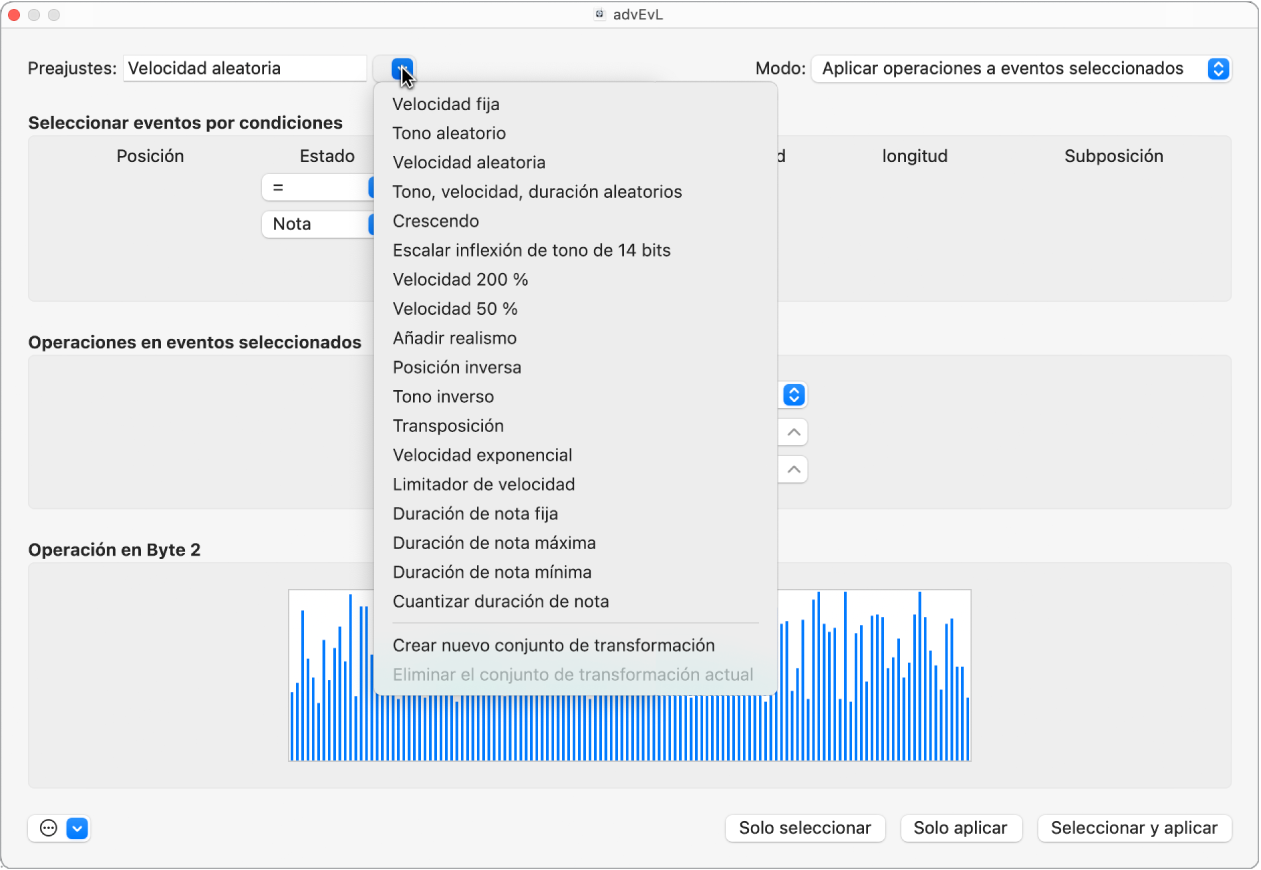This screenshot has width=1261, height=870.
Task: Click the Seleccionar y aplicar button
Action: tap(1134, 828)
